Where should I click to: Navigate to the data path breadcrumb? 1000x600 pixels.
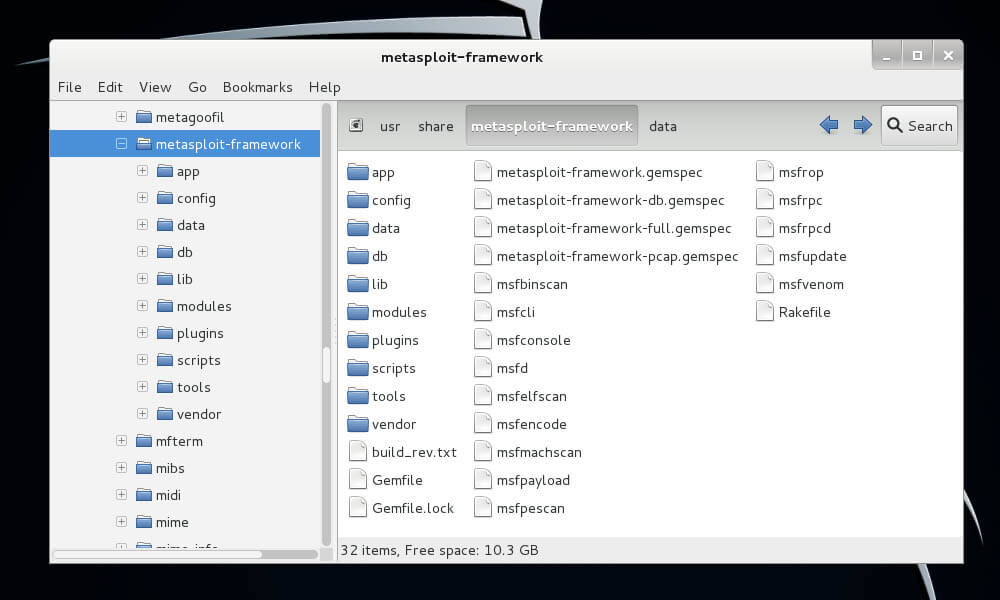[x=662, y=126]
